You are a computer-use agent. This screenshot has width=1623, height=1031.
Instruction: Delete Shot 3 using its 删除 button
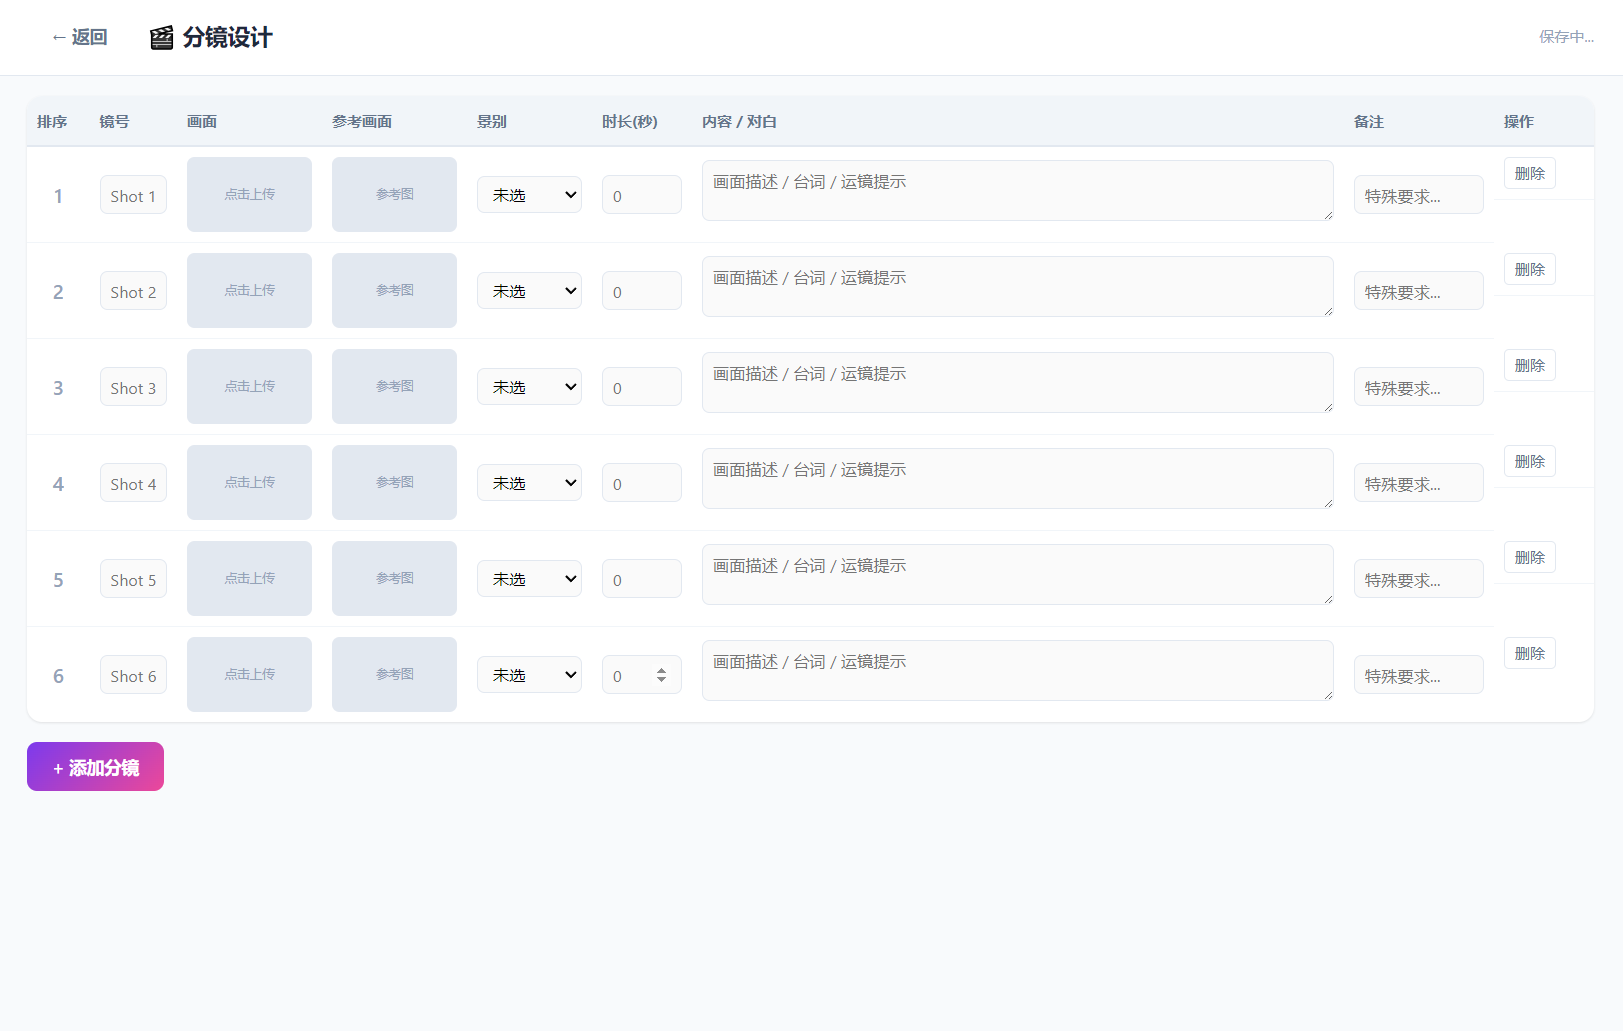click(1529, 364)
